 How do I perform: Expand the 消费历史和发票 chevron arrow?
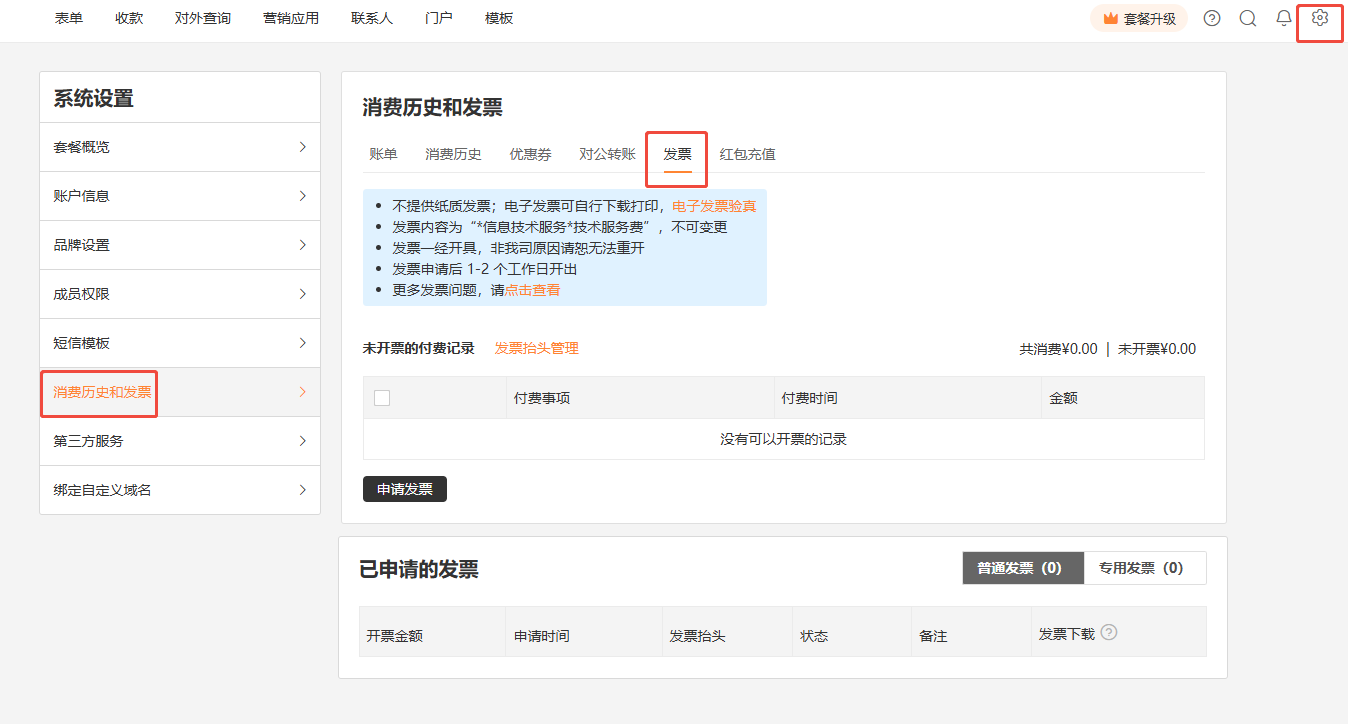pyautogui.click(x=302, y=392)
